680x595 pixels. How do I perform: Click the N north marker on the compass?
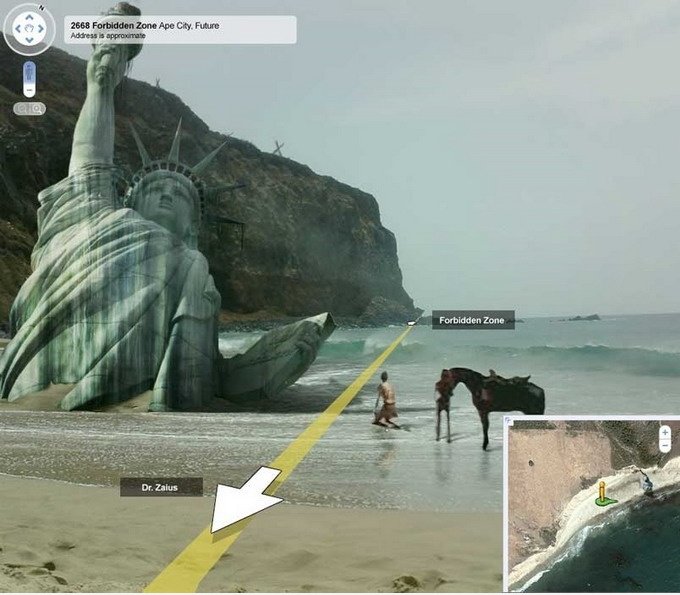coord(42,8)
